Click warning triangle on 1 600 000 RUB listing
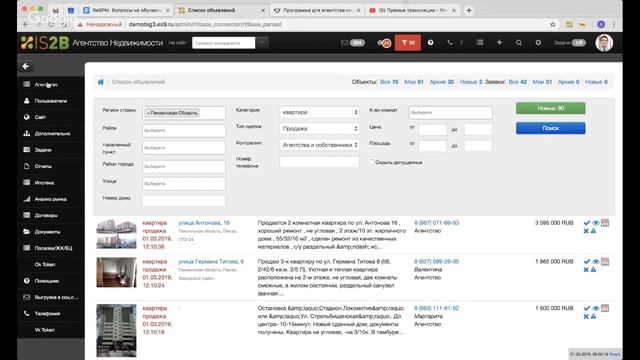Screen dimensions: 640x360 pyautogui.click(x=593, y=317)
